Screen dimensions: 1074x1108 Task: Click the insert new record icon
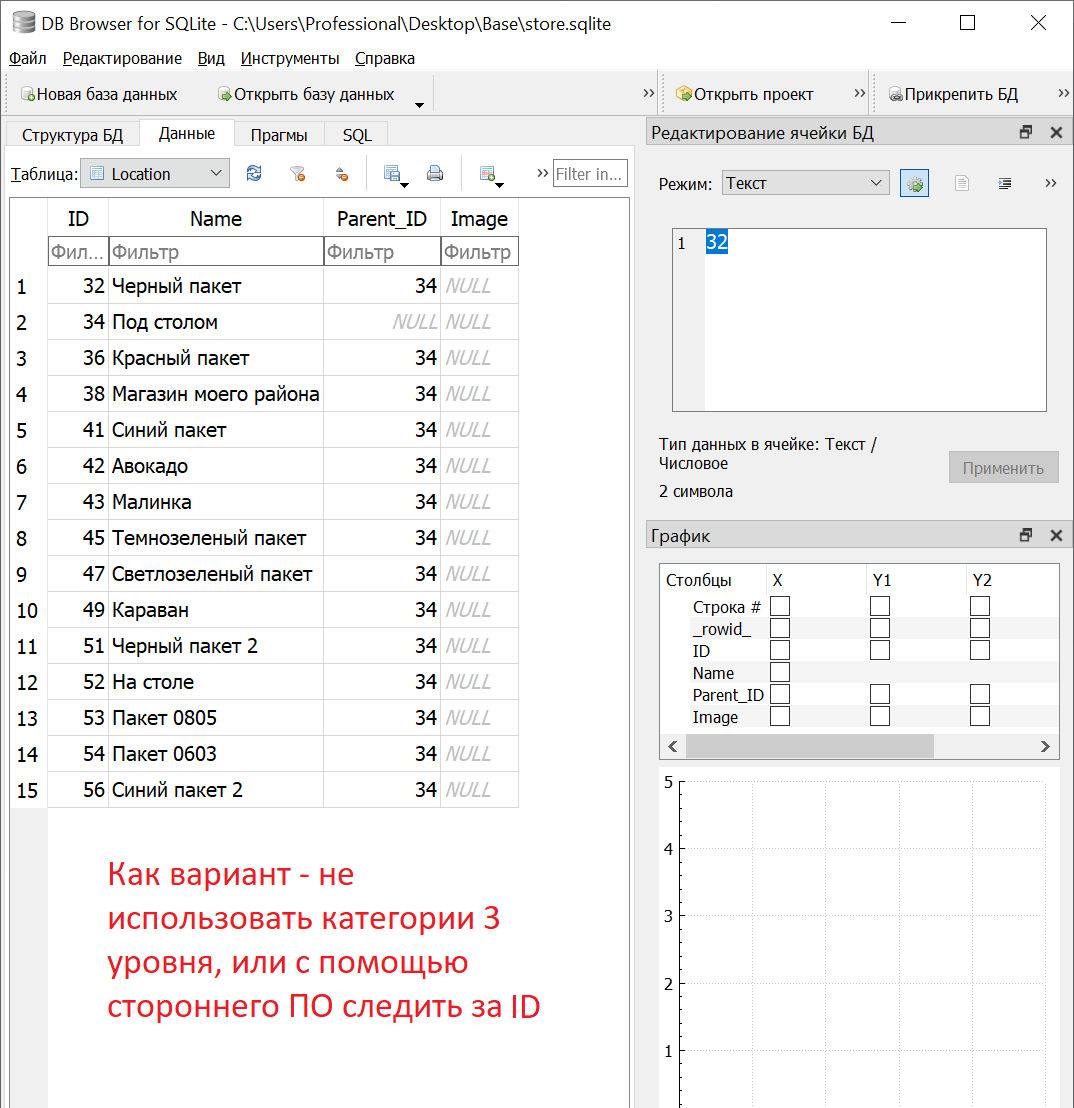pyautogui.click(x=490, y=173)
